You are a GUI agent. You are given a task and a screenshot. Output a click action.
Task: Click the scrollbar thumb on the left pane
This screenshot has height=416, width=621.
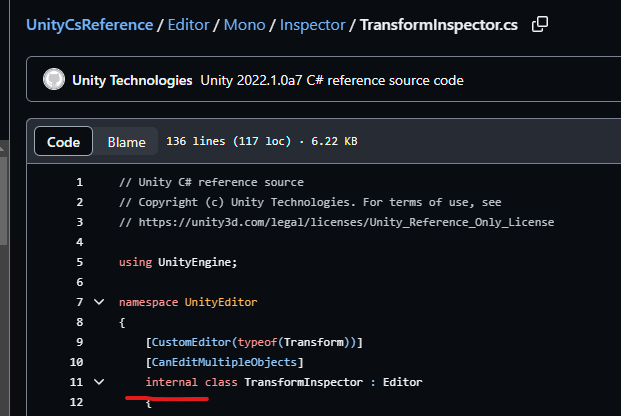[4, 201]
